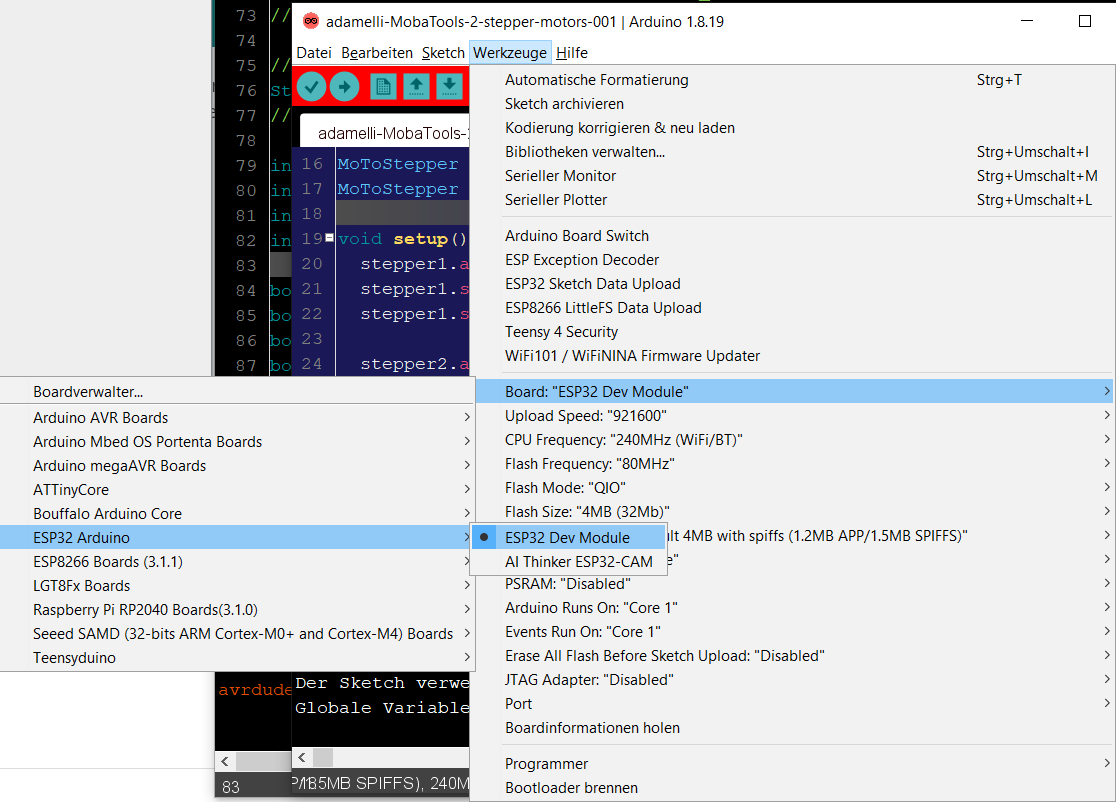Choose Kodierung korrigieren & neu laden
This screenshot has width=1116, height=802.
pos(793,128)
